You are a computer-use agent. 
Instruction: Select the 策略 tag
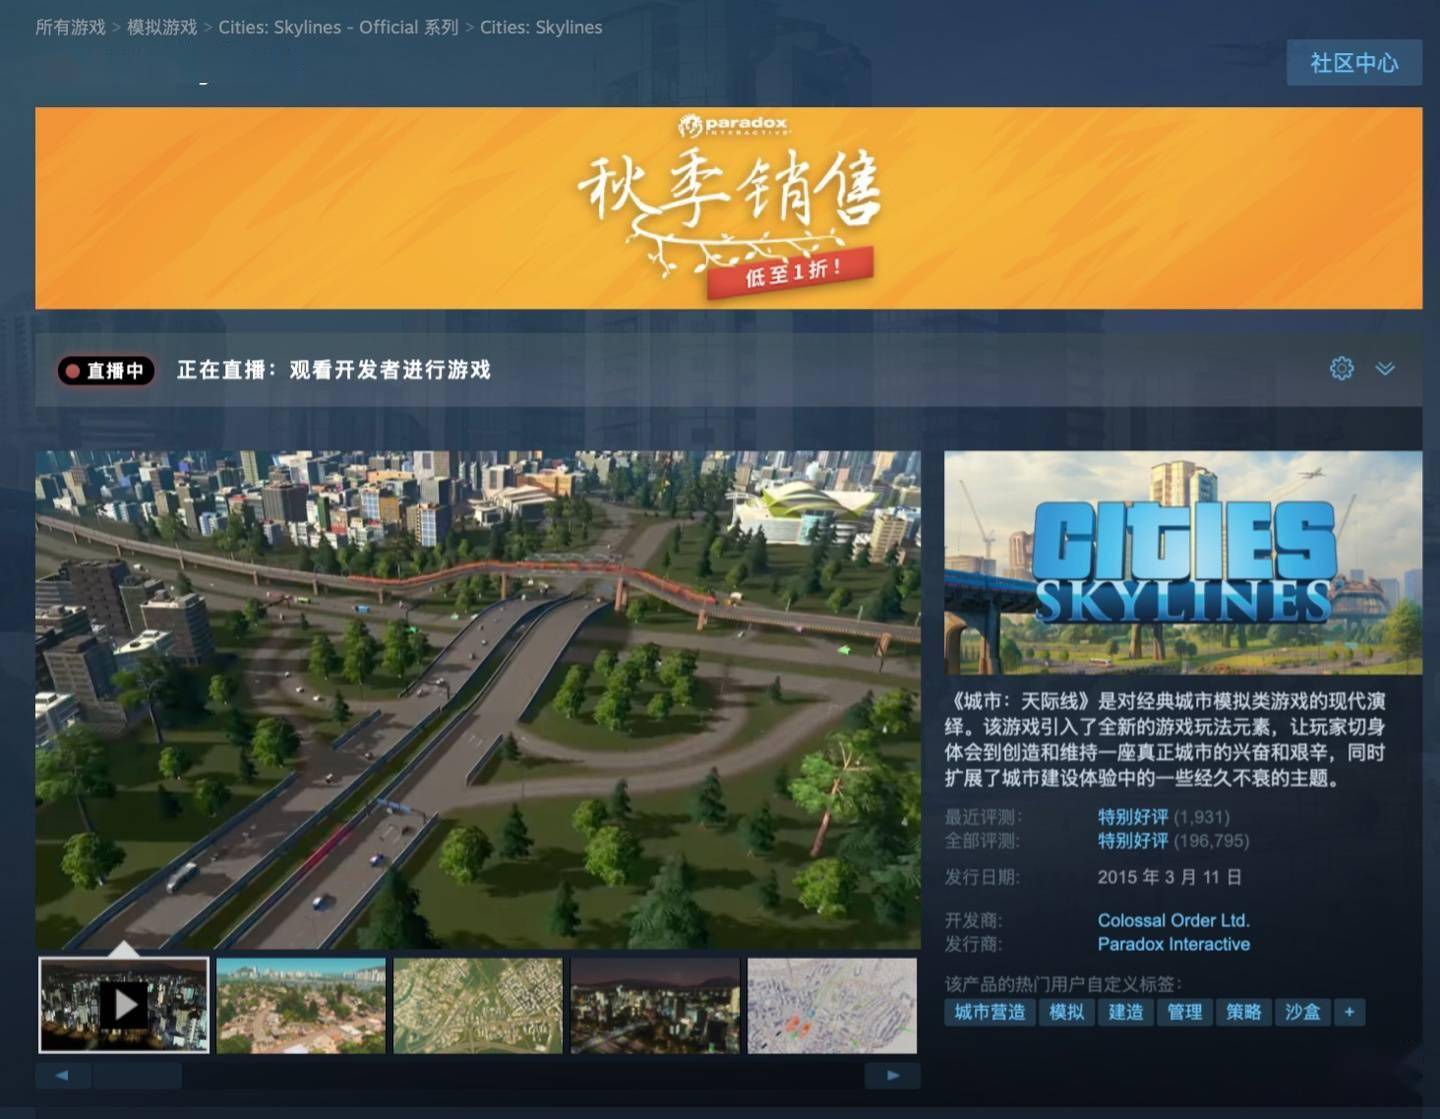[x=1244, y=1012]
